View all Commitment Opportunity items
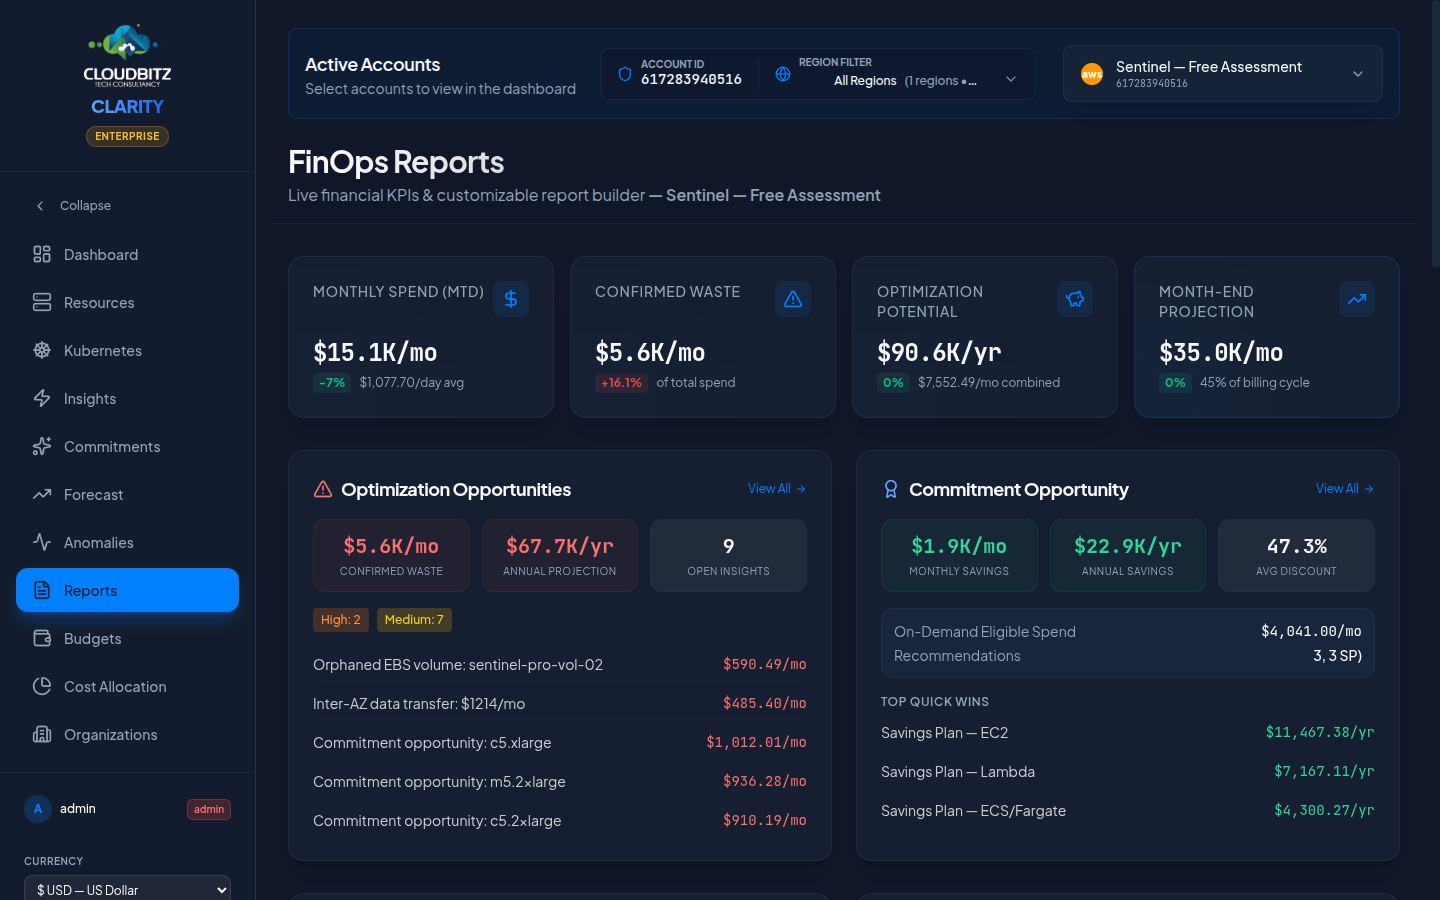Viewport: 1440px width, 900px height. coord(1345,489)
